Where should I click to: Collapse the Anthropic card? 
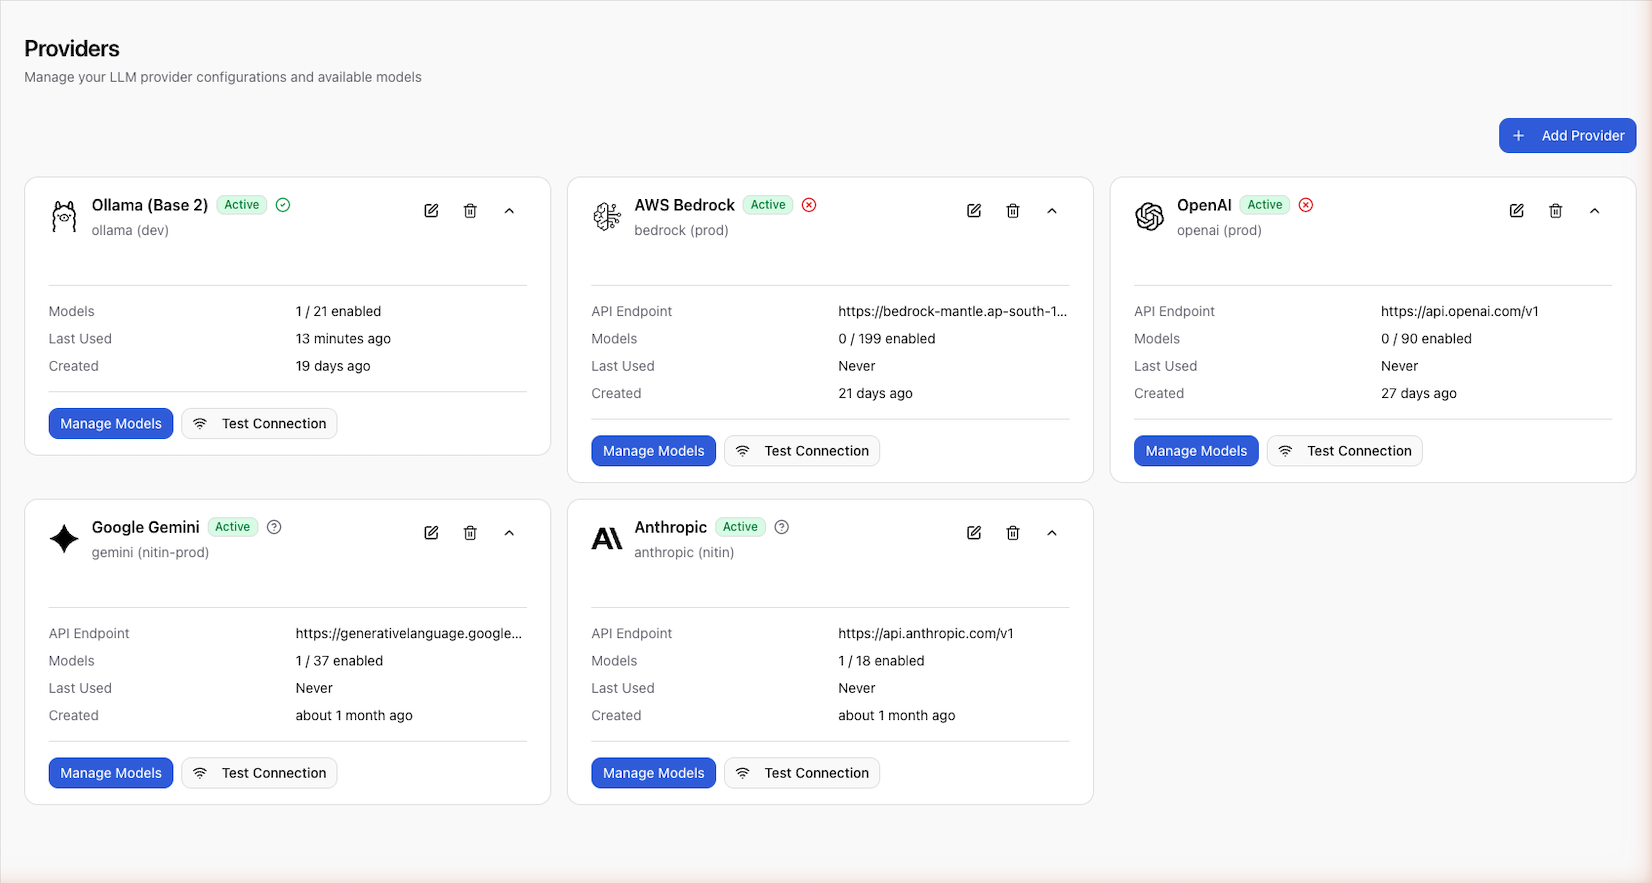(1052, 533)
